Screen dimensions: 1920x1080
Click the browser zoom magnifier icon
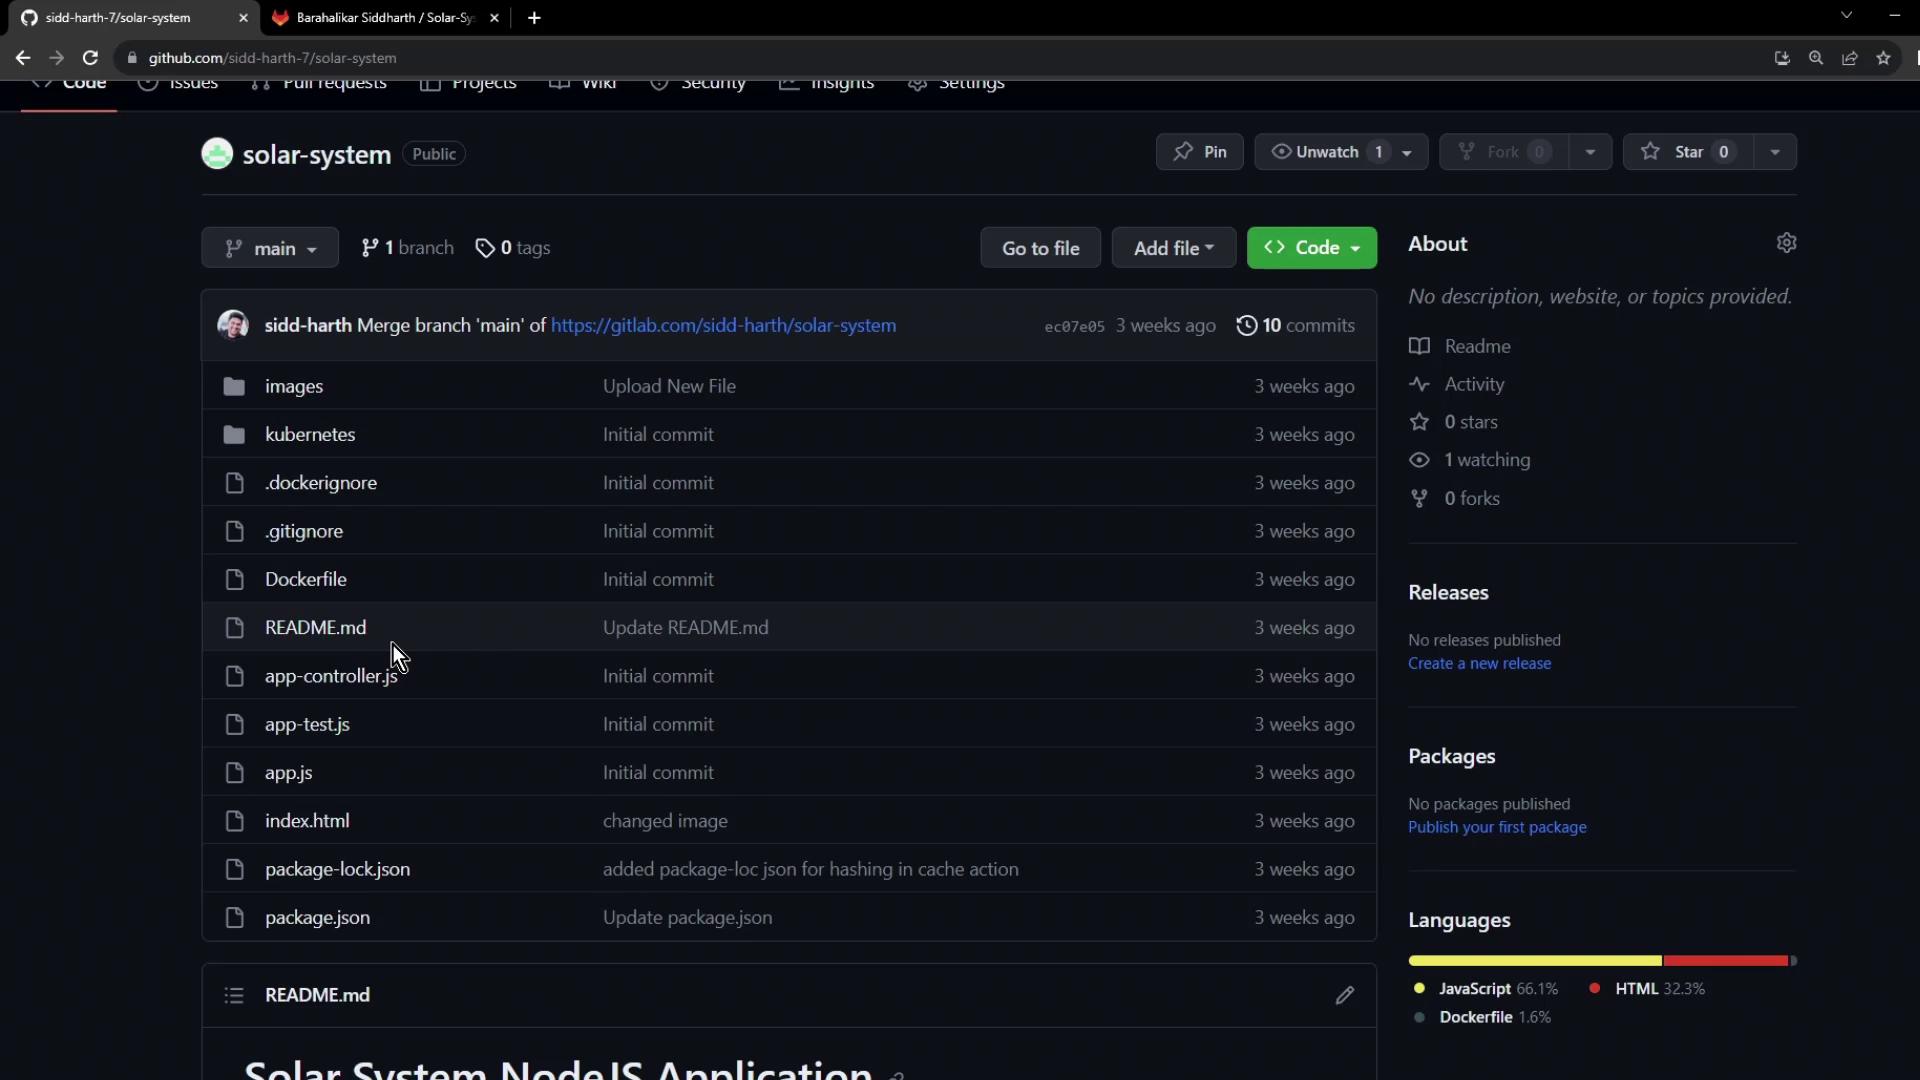point(1816,58)
